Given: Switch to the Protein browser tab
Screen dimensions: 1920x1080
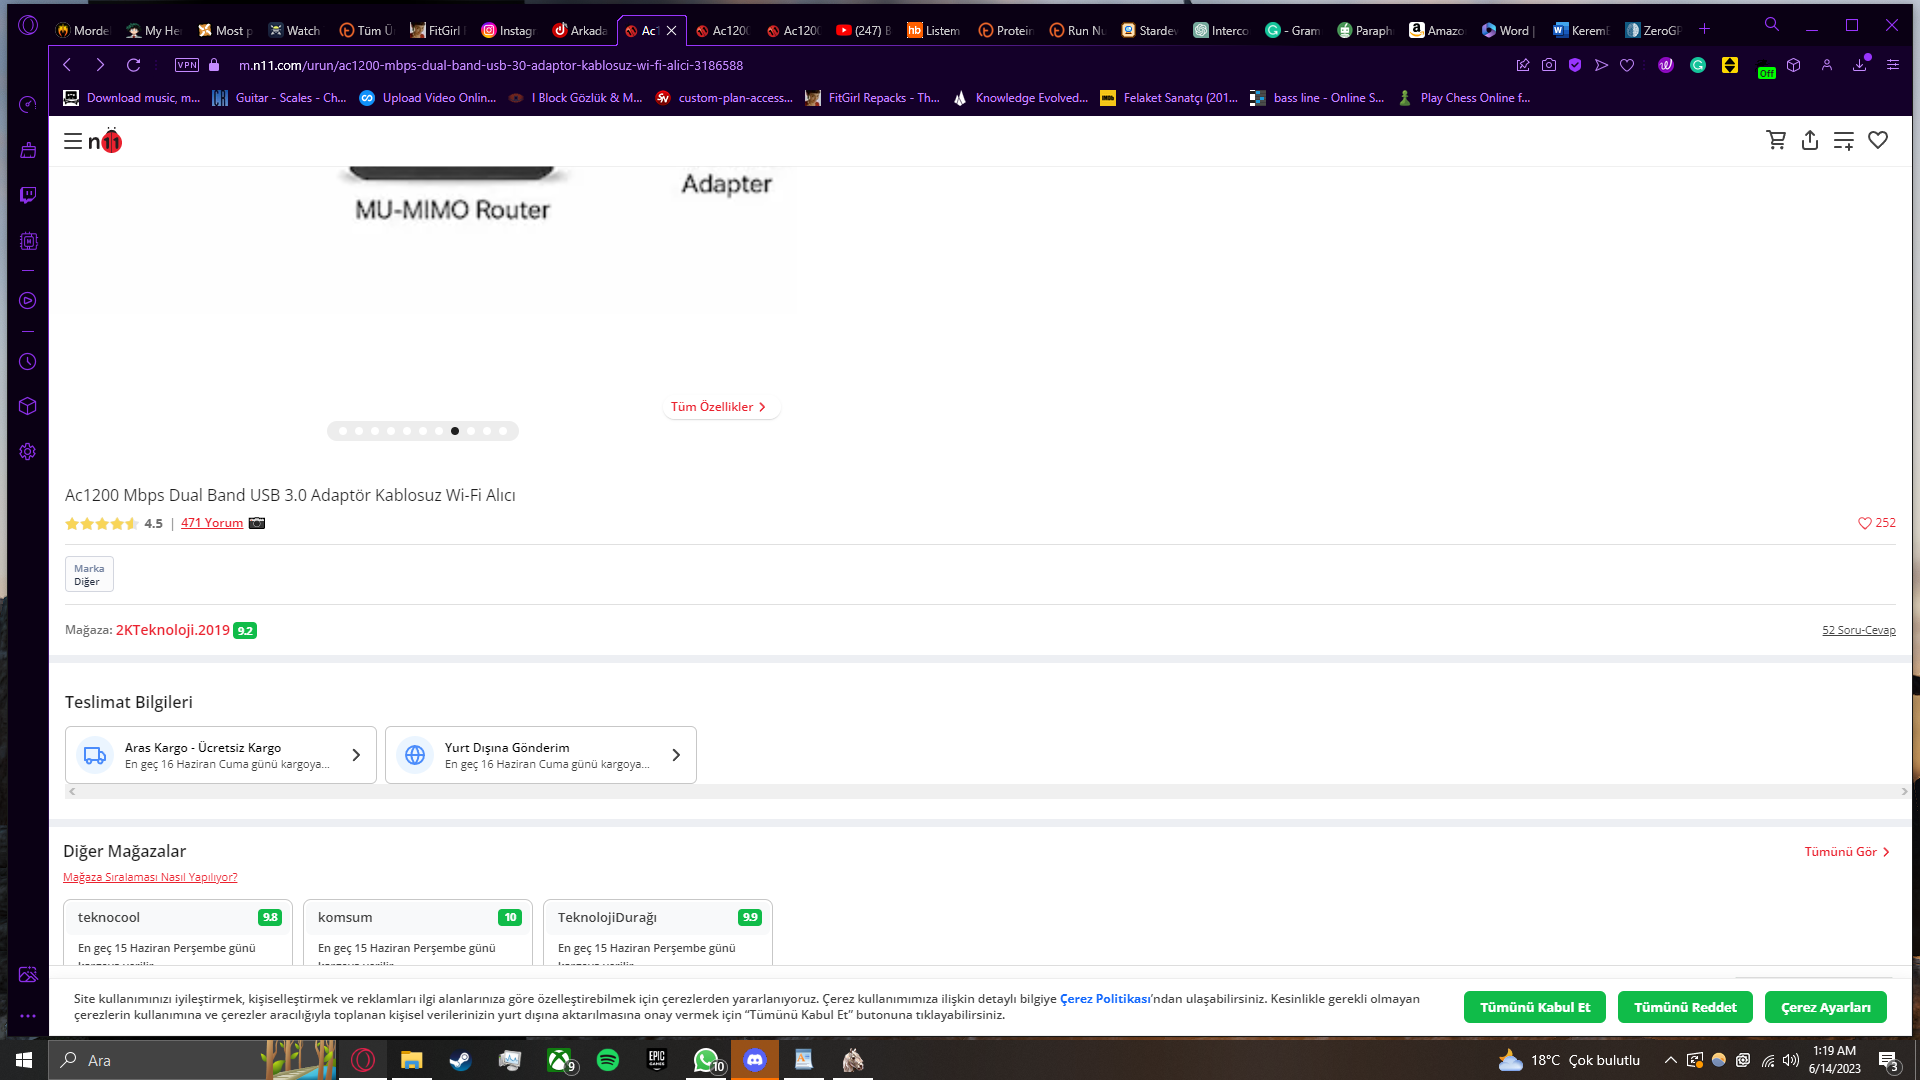Looking at the screenshot, I should point(1005,30).
